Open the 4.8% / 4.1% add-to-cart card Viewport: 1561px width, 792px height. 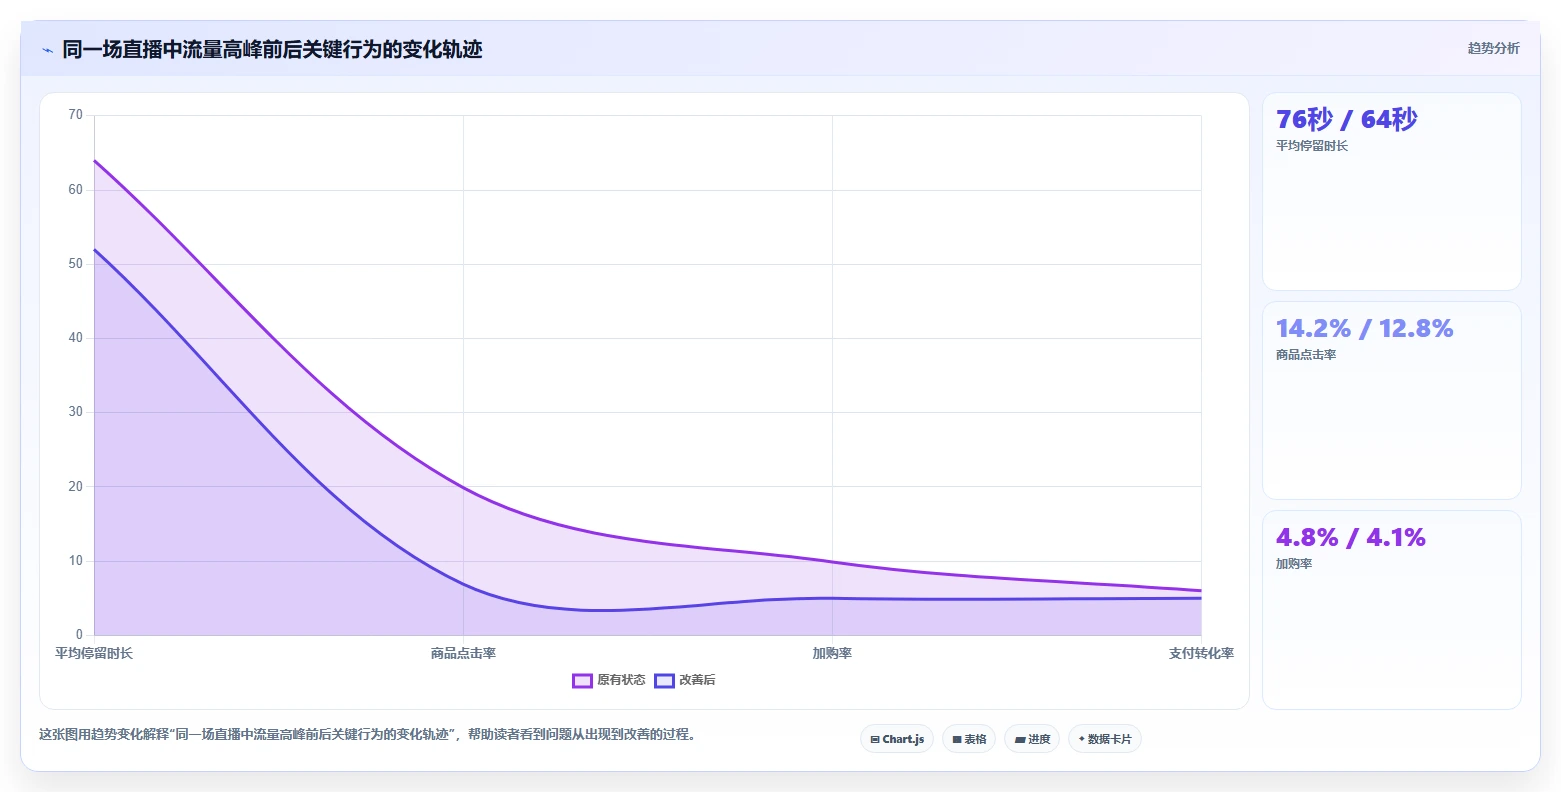tap(1392, 610)
